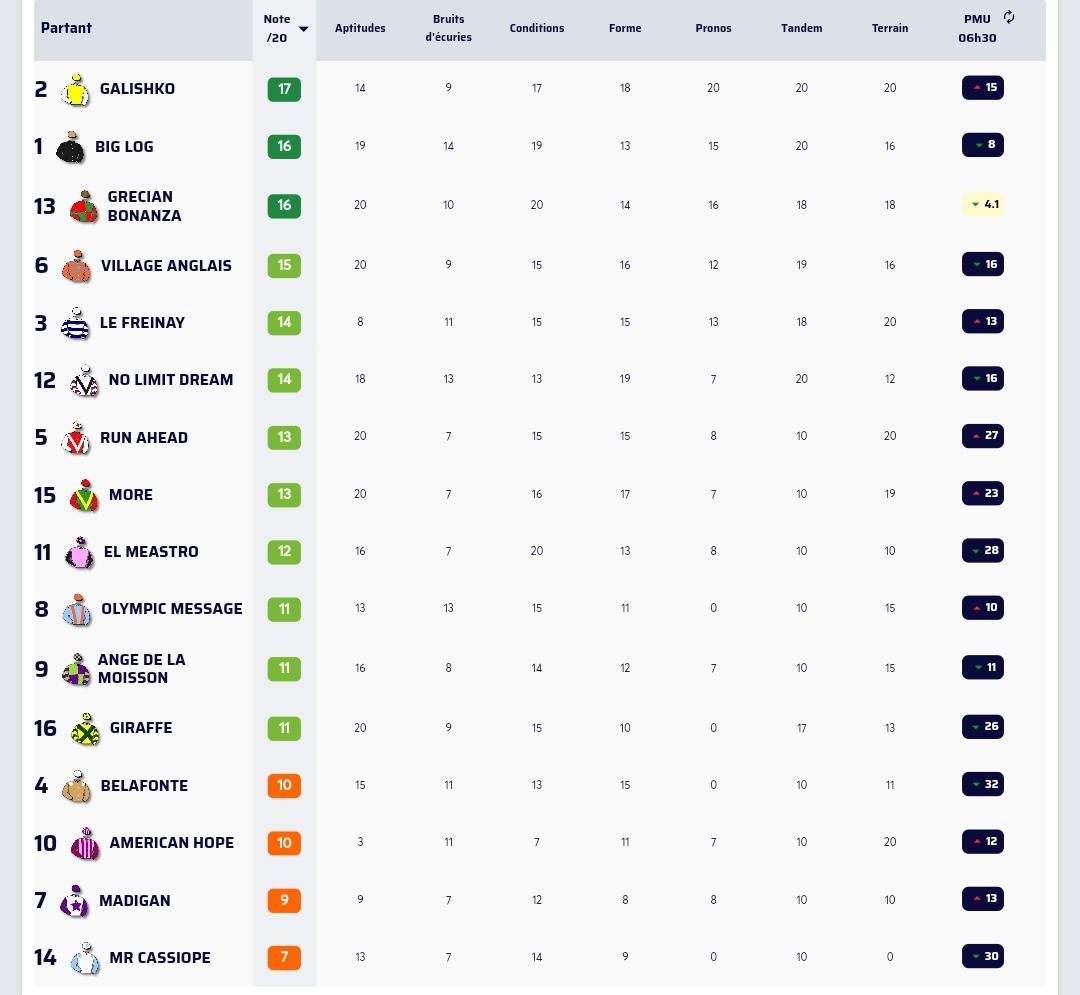Click the Partant column header
The width and height of the screenshot is (1080, 995).
66,28
